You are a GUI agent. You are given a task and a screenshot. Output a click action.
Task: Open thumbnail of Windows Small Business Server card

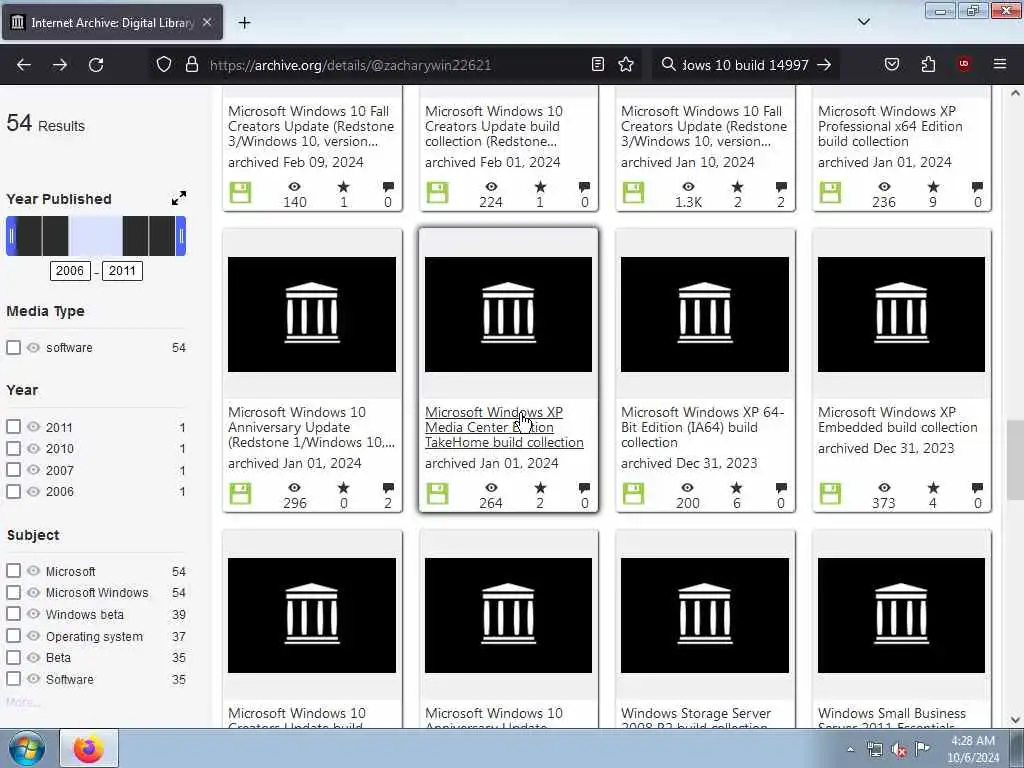pyautogui.click(x=901, y=615)
